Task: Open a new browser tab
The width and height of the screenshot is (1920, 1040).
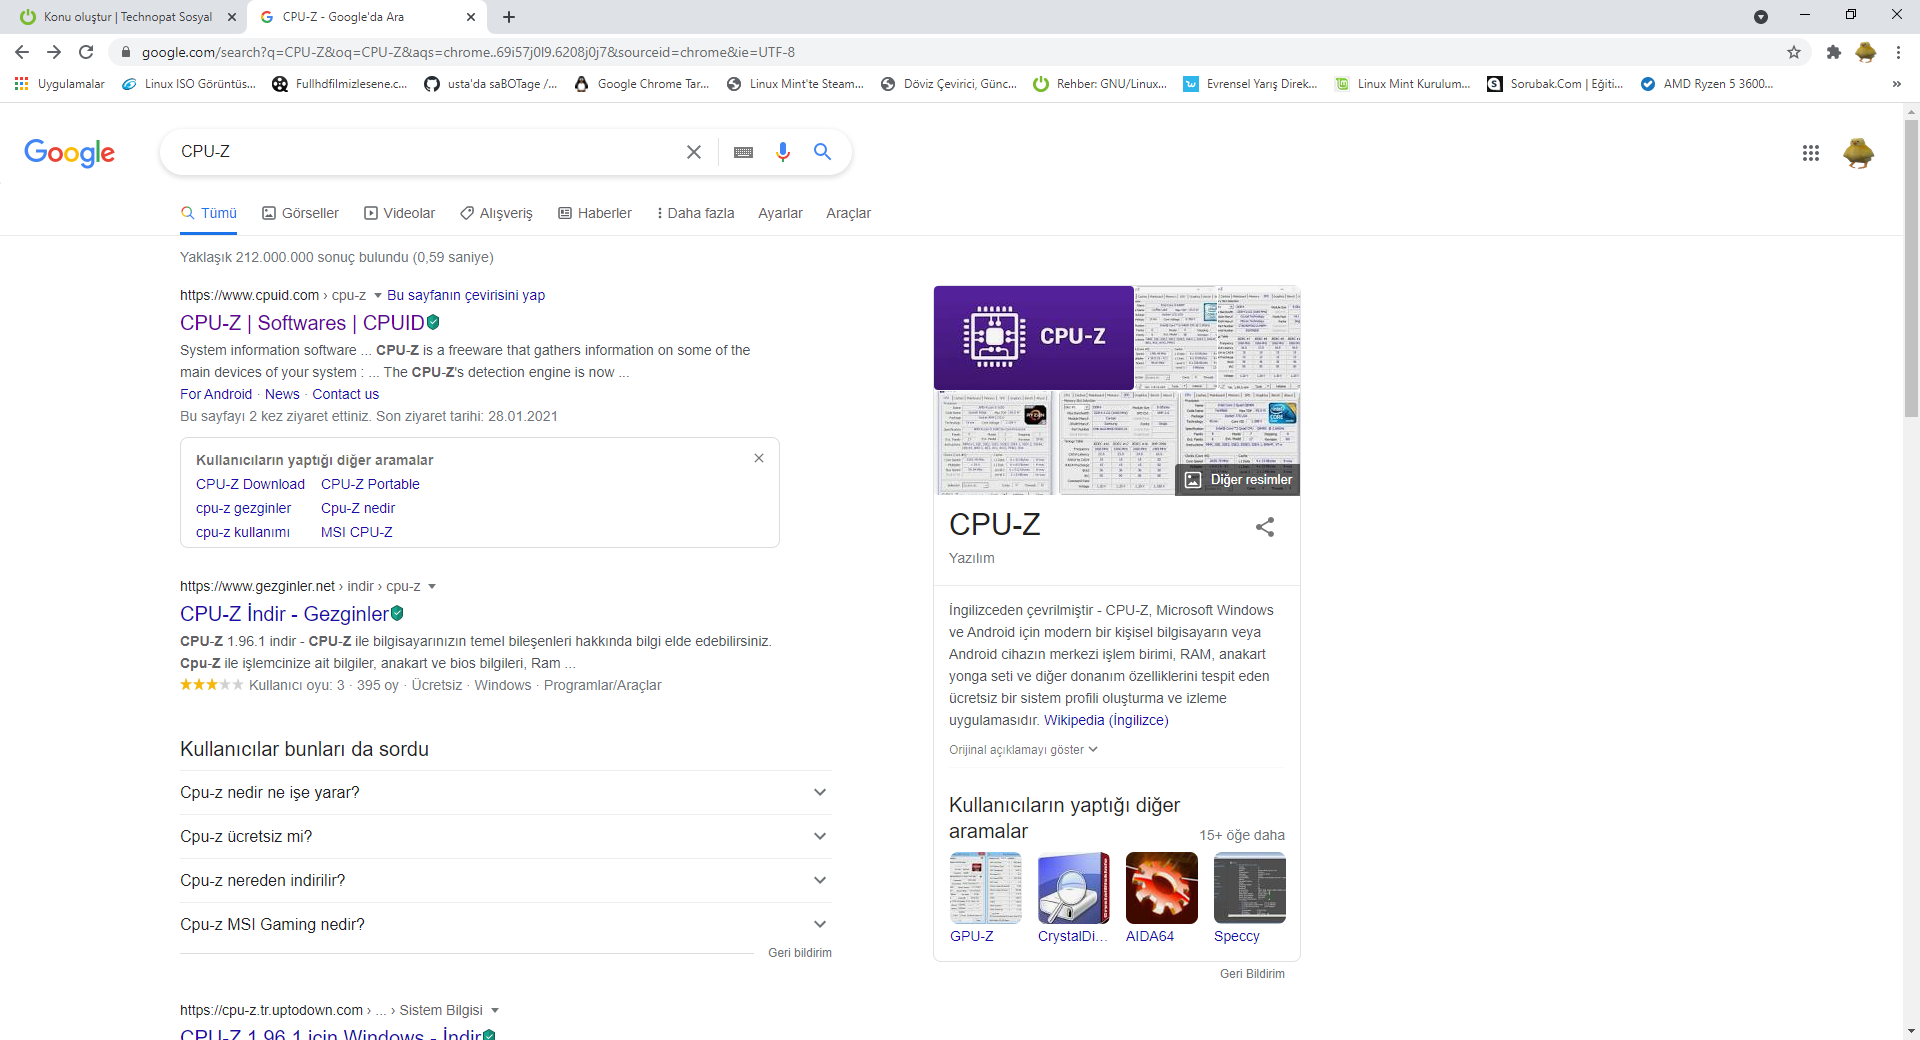Action: coord(509,17)
